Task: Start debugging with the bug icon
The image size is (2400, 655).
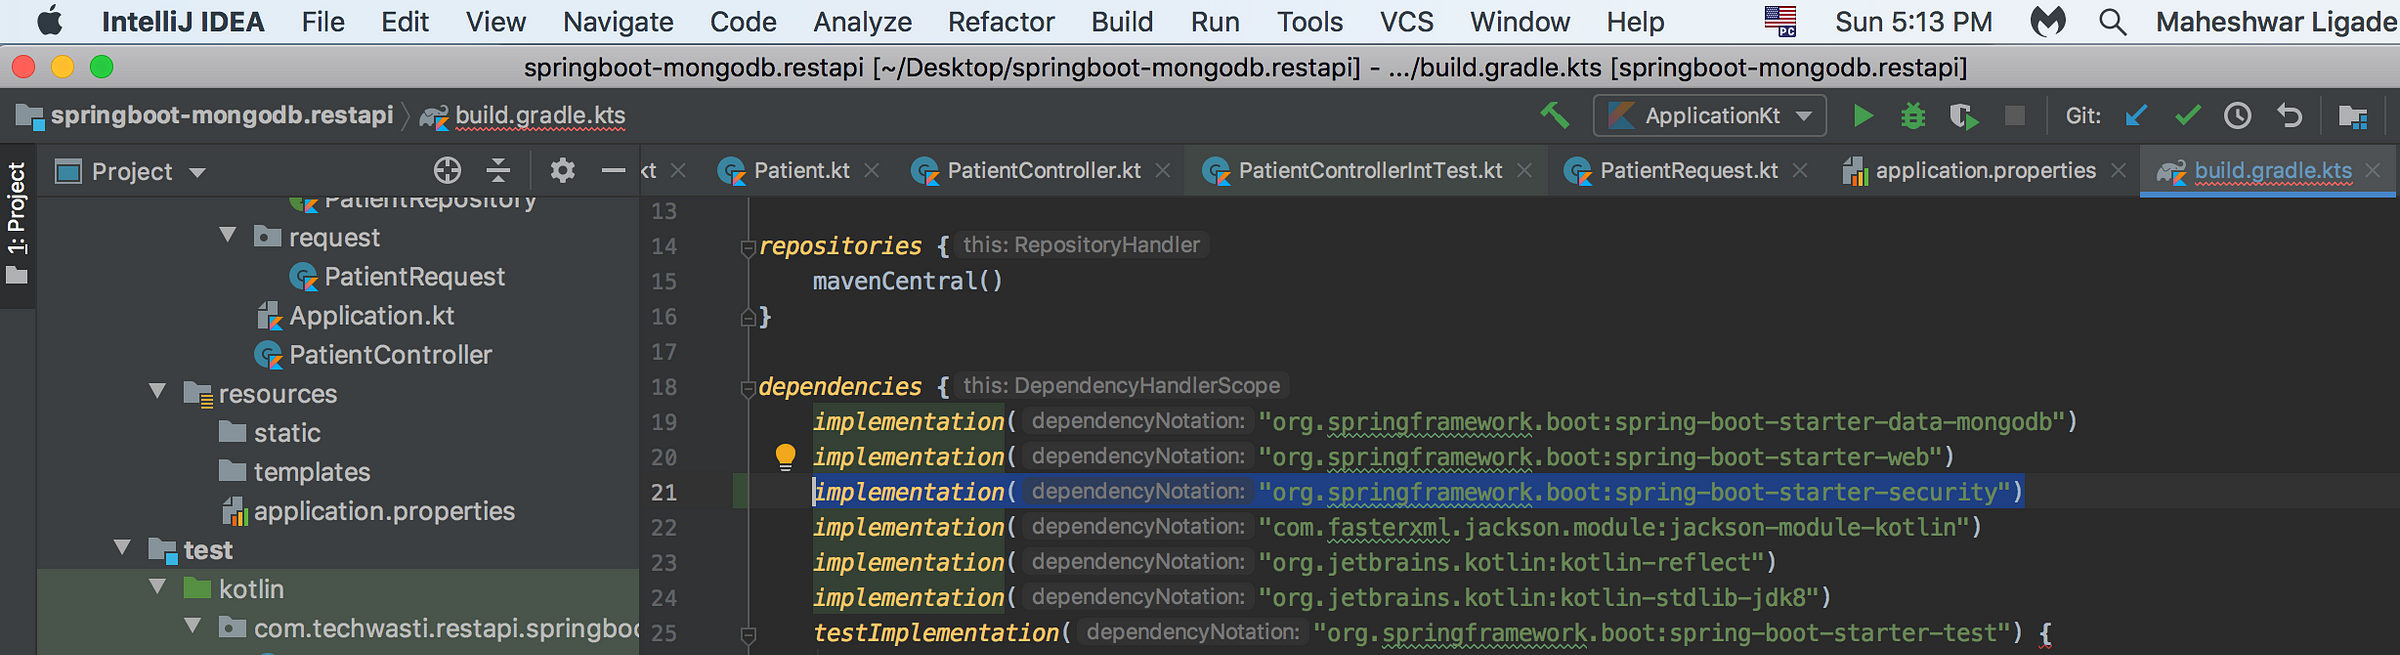Action: click(1913, 116)
